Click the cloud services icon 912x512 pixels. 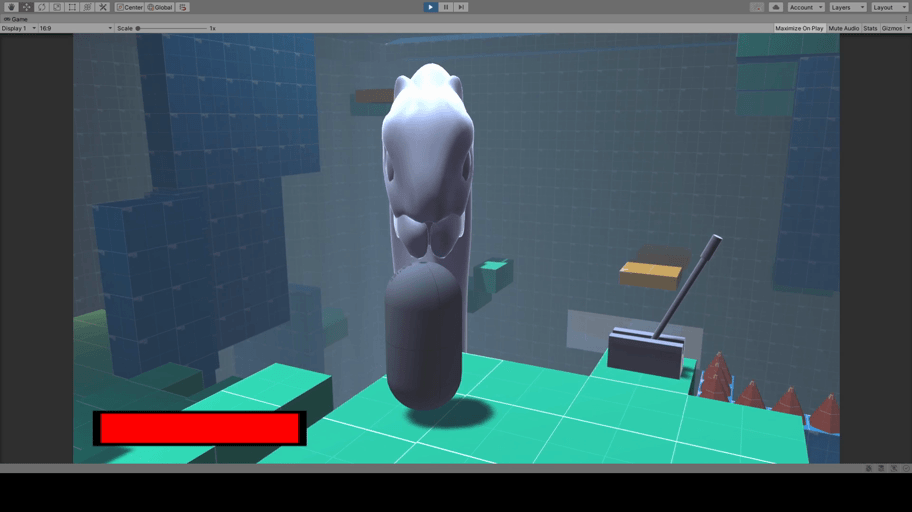[775, 7]
